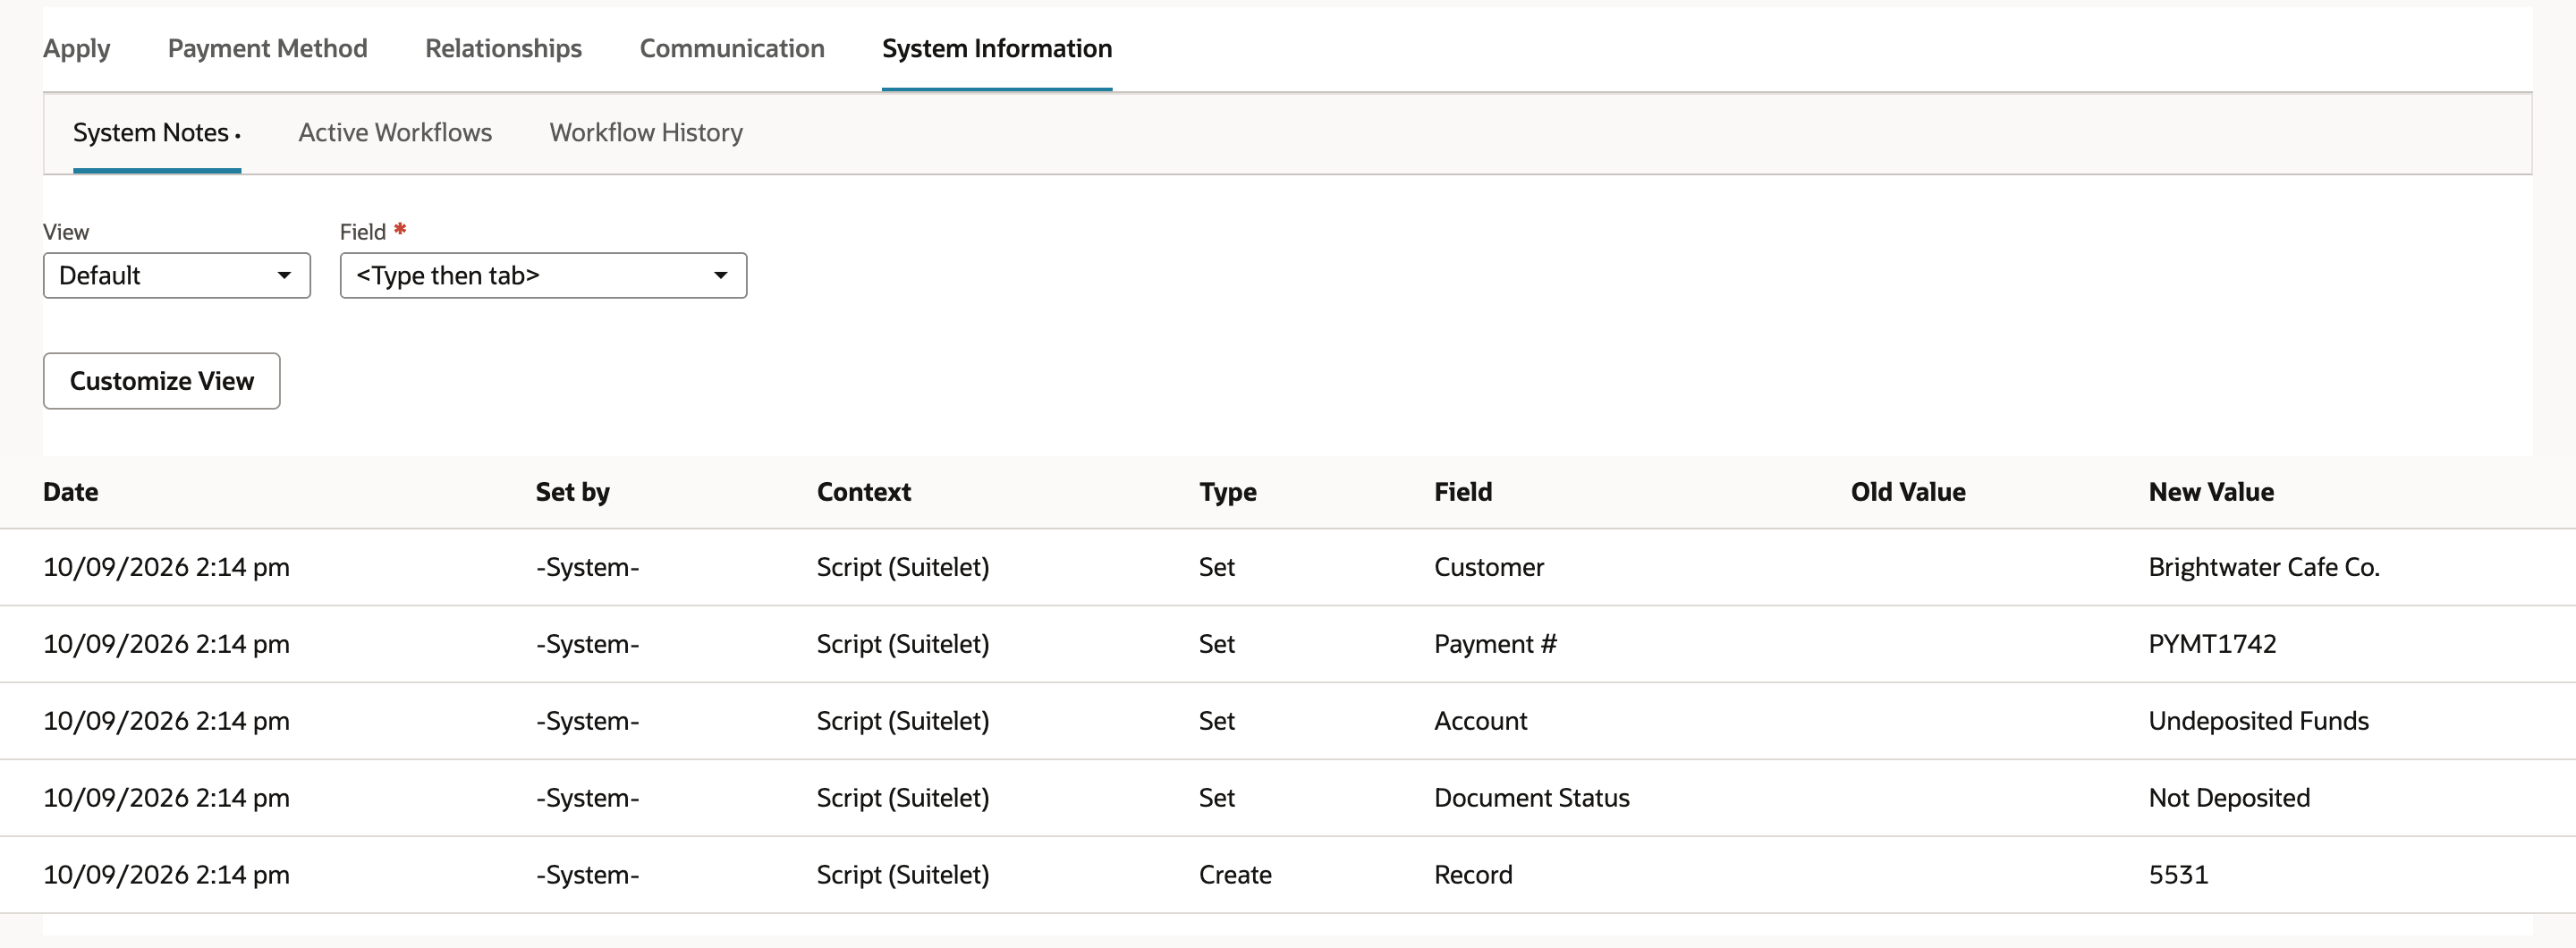This screenshot has width=2576, height=948.
Task: Click the date in the Customer row
Action: [166, 567]
